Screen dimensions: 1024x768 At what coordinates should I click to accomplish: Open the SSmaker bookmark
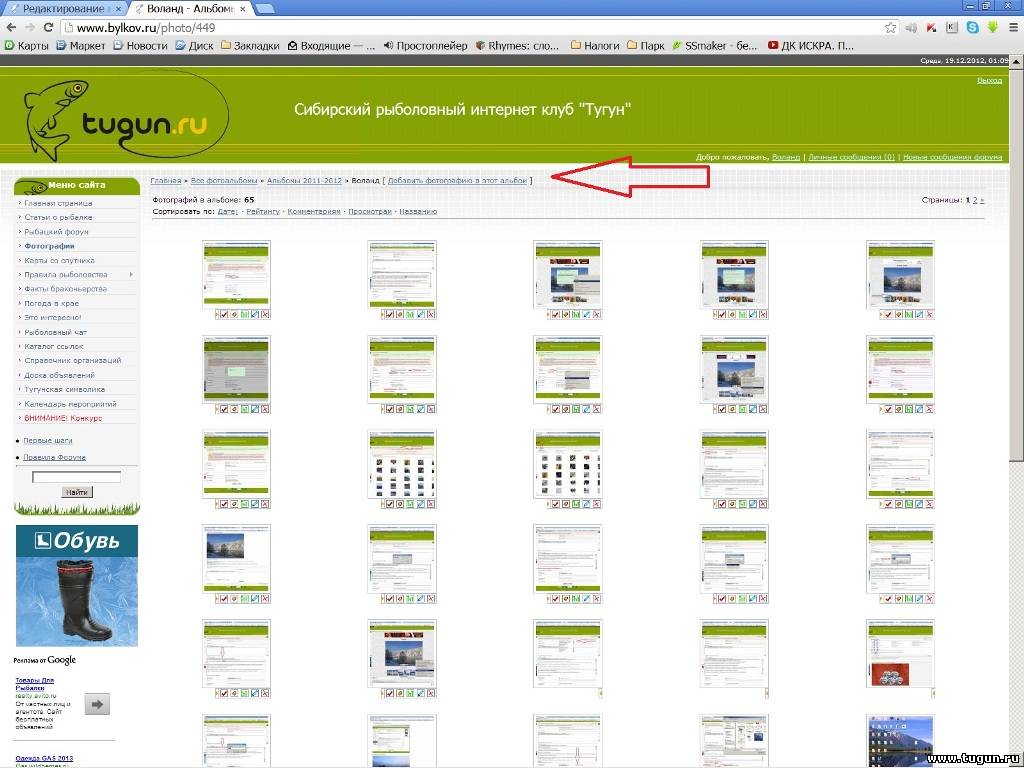pyautogui.click(x=714, y=46)
